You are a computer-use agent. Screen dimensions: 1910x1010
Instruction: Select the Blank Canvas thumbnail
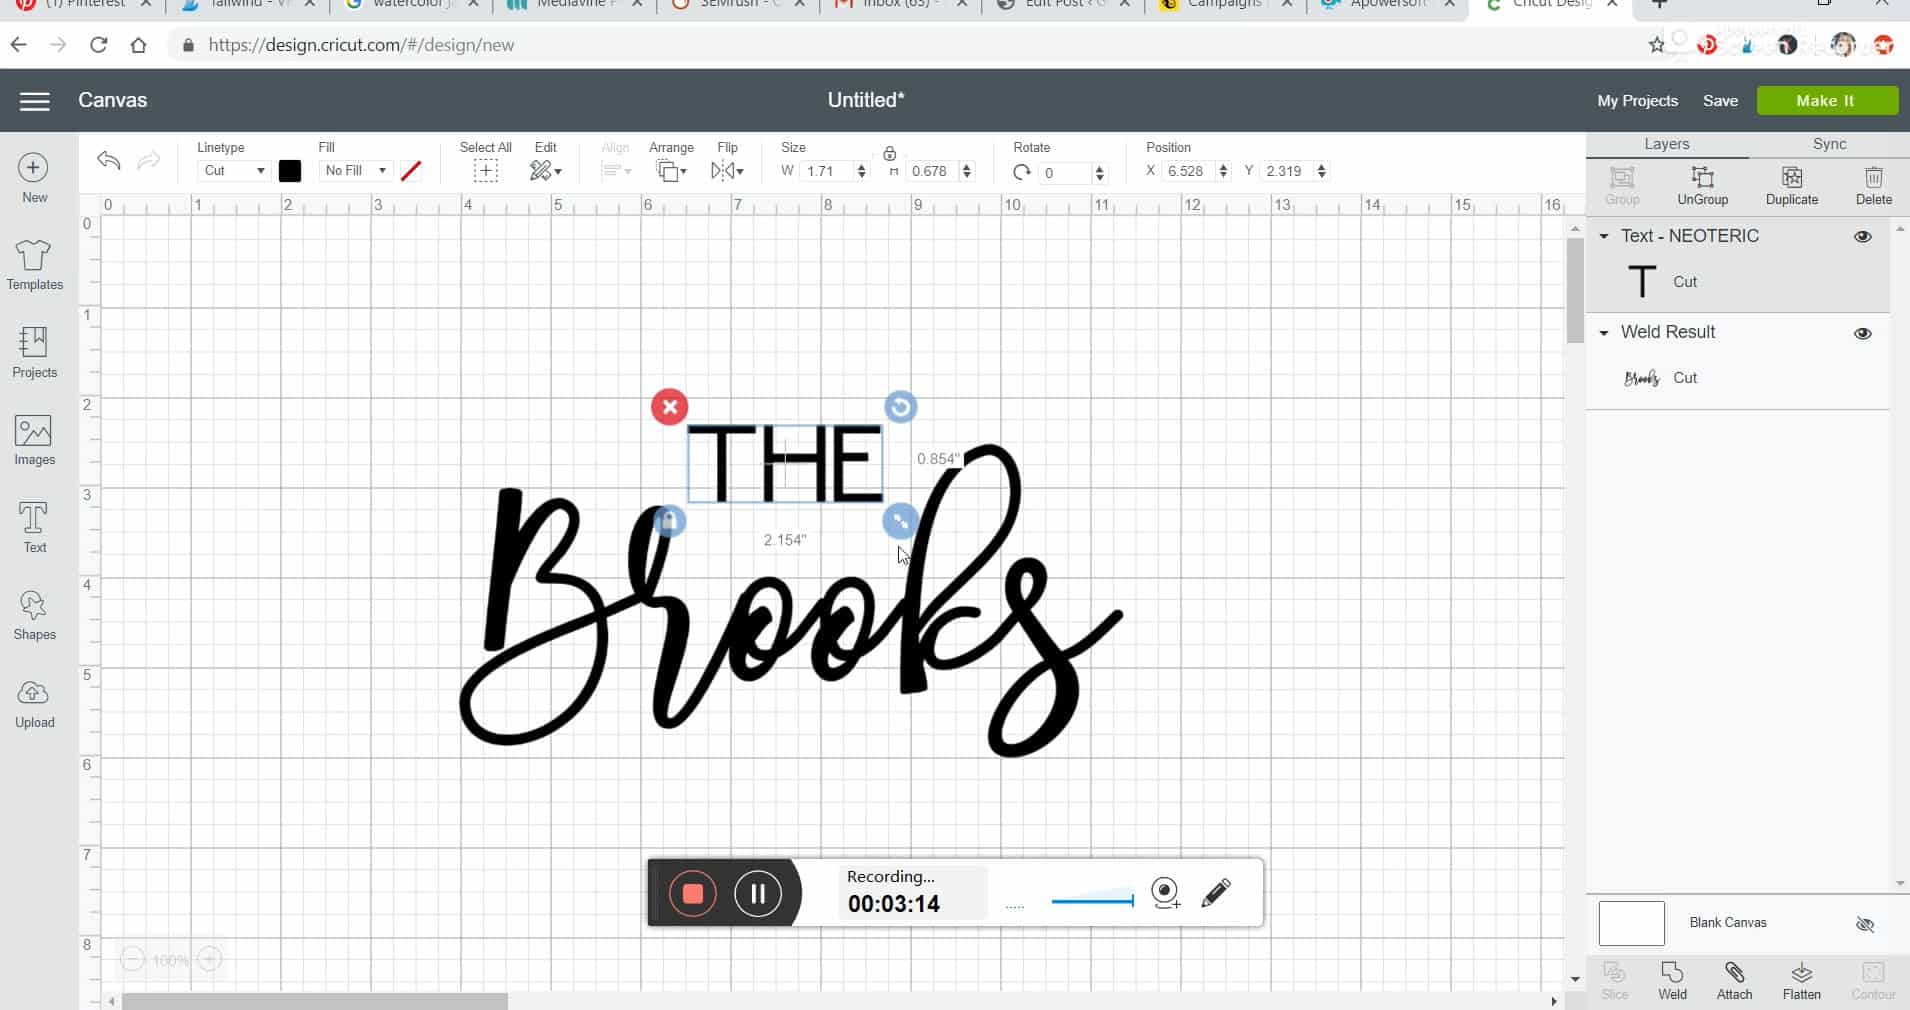coord(1631,924)
